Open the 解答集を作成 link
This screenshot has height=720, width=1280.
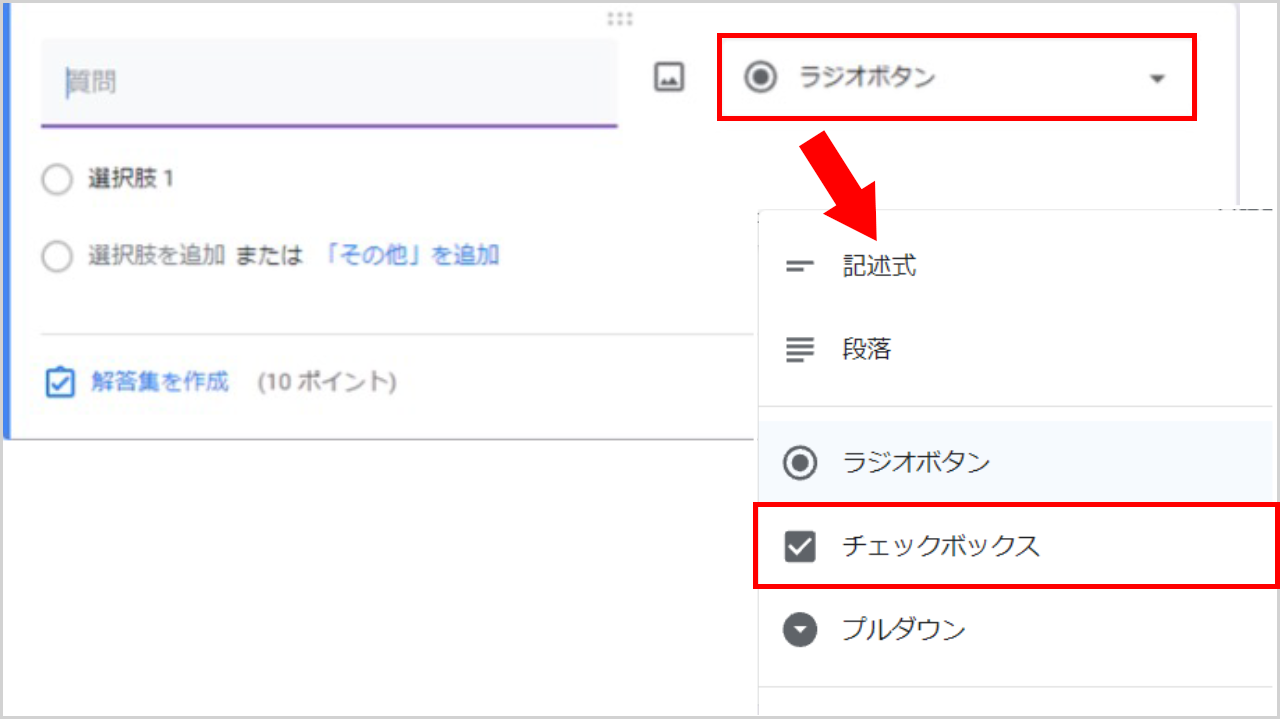(160, 382)
